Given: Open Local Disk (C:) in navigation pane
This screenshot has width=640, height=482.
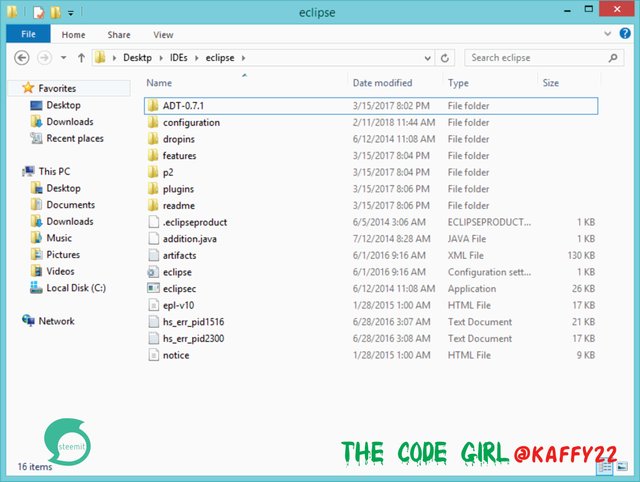Looking at the screenshot, I should click(x=76, y=288).
